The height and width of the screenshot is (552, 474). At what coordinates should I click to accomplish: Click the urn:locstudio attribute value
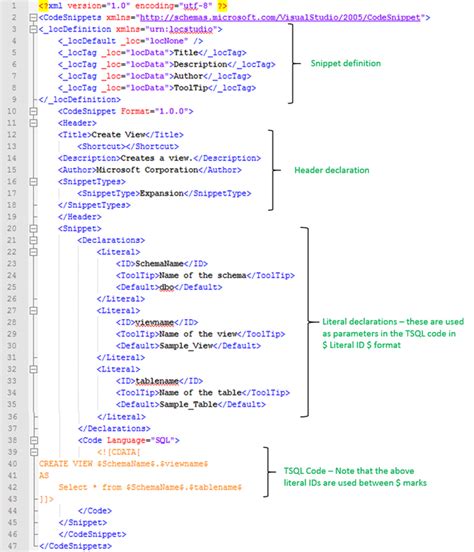pyautogui.click(x=181, y=29)
